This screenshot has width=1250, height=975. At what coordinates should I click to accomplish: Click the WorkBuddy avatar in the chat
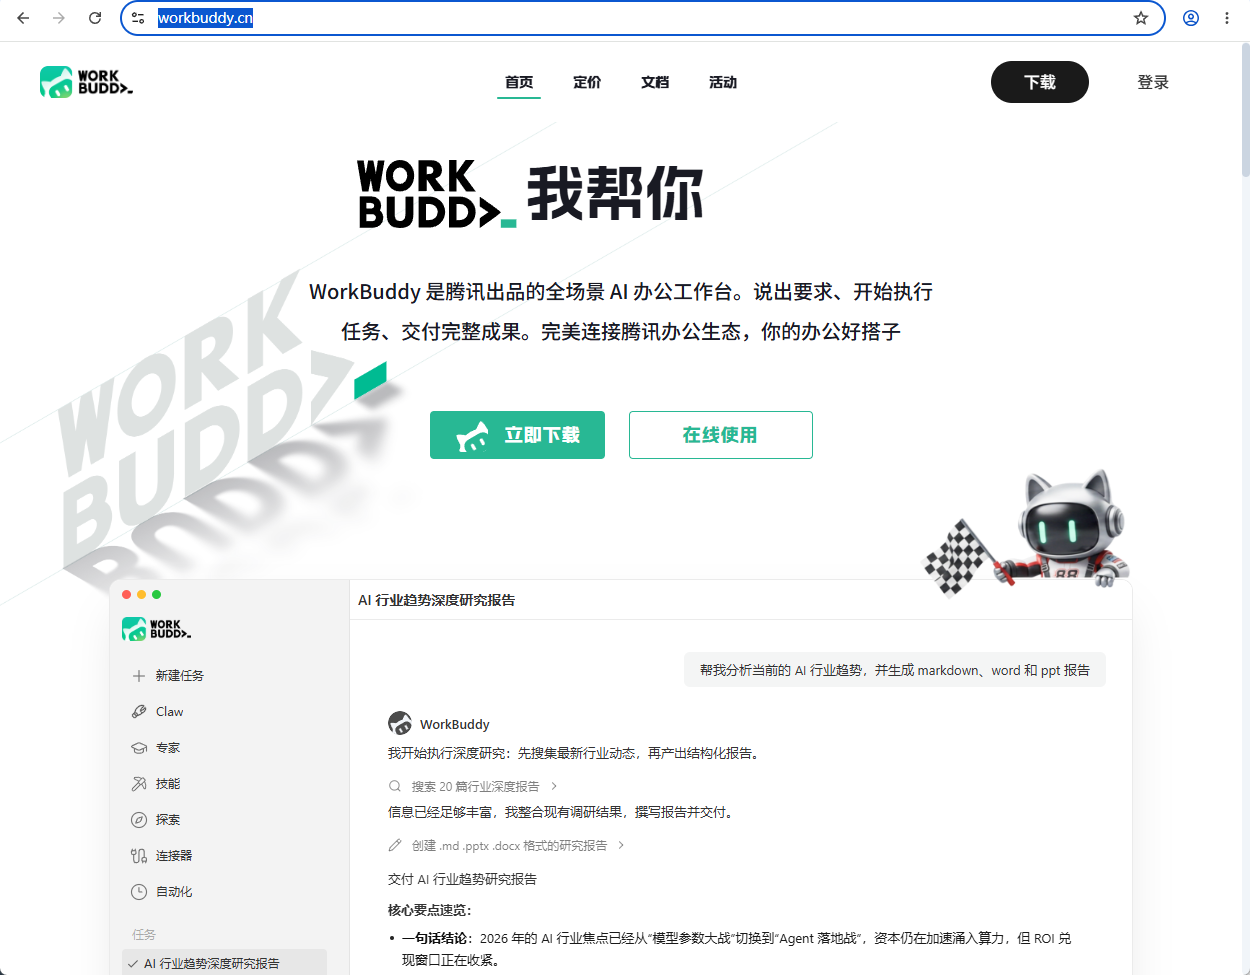click(400, 723)
